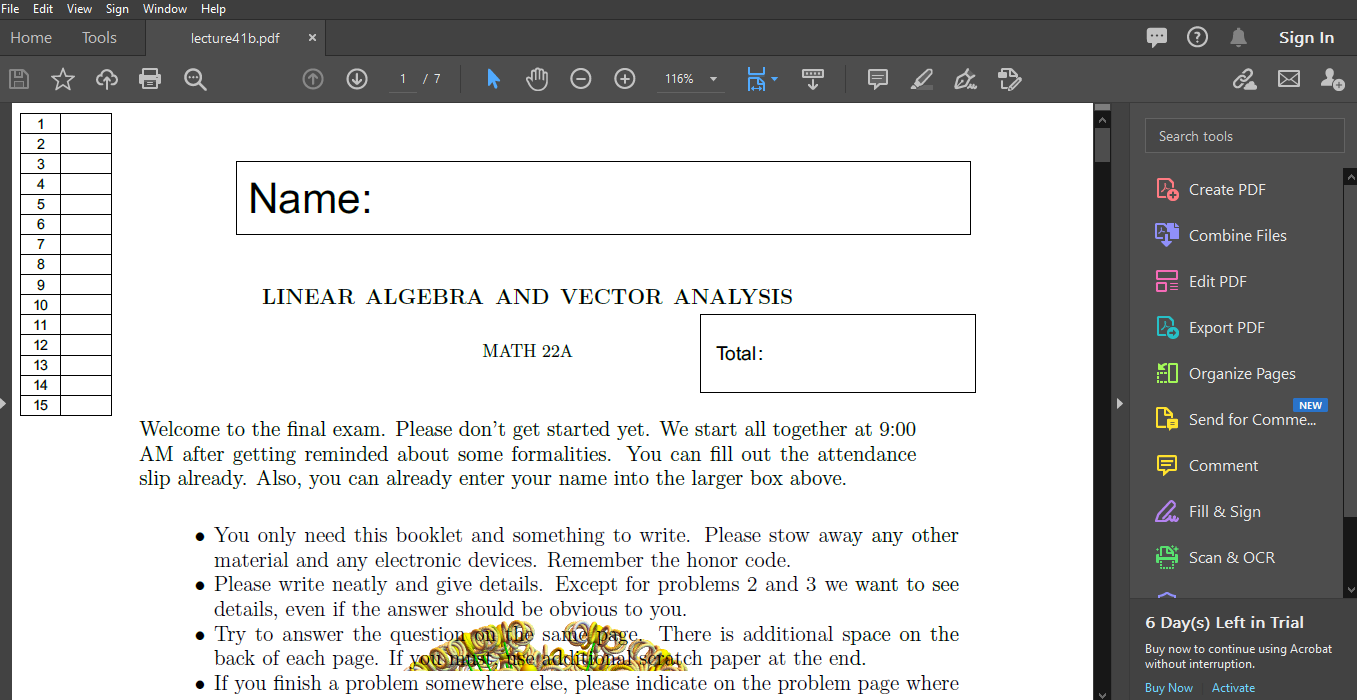
Task: Click the fit page scrolling mode icon
Action: [x=756, y=79]
